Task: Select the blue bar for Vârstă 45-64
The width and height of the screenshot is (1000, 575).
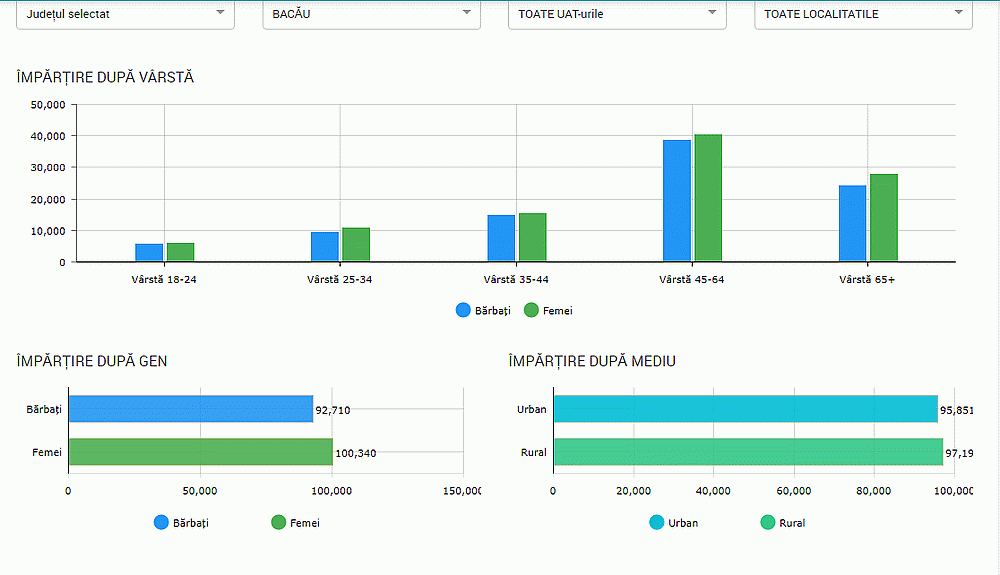Action: pyautogui.click(x=677, y=201)
